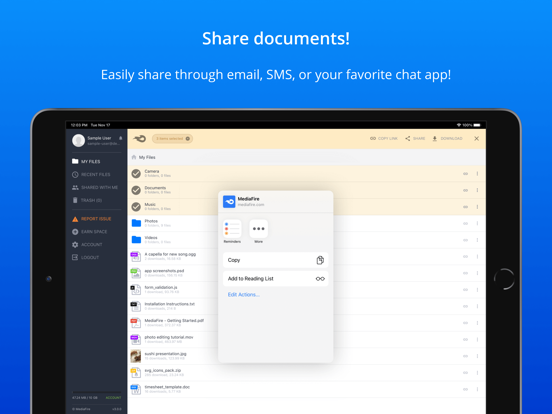Click Logout in the sidebar
This screenshot has height=414, width=552.
pos(86,257)
